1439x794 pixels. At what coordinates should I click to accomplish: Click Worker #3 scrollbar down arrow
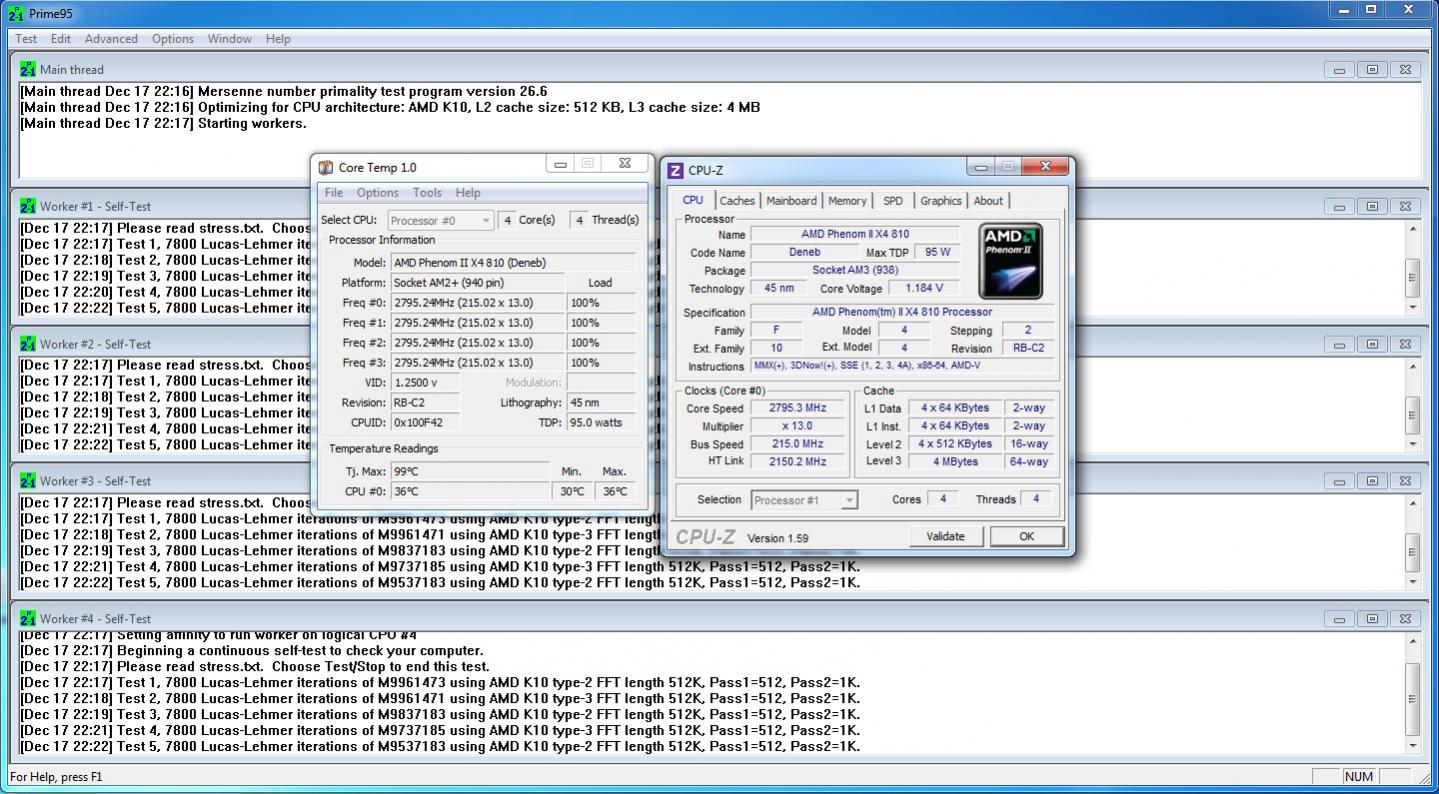click(1412, 581)
